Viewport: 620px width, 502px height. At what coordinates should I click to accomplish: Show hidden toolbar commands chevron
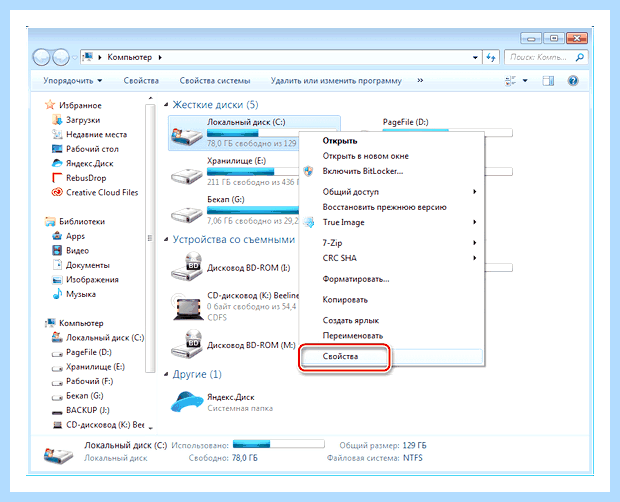point(420,80)
